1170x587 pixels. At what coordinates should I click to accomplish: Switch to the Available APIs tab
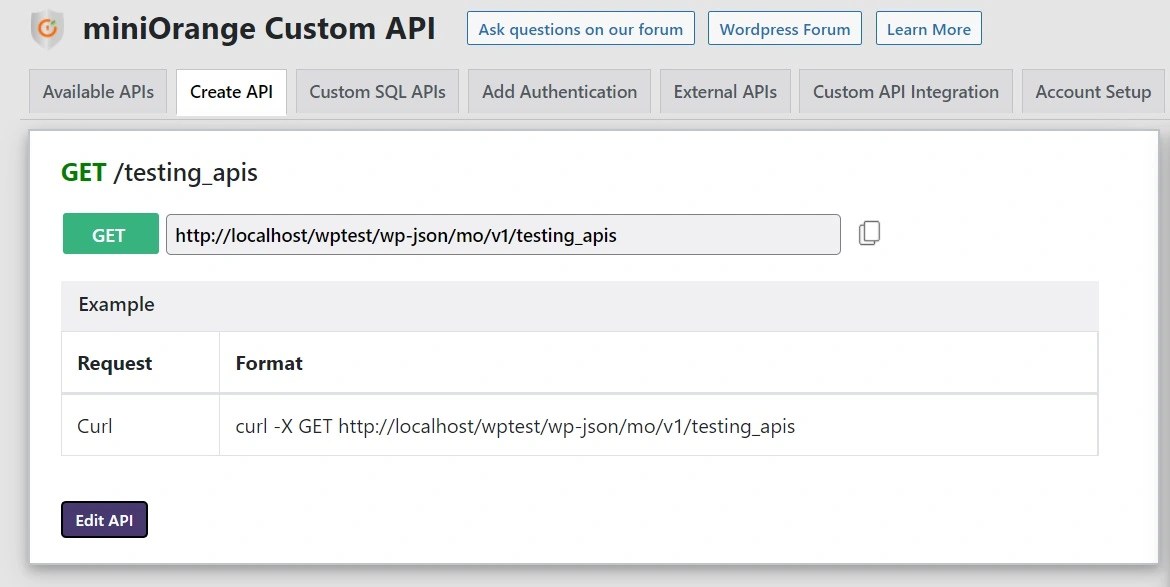coord(97,91)
